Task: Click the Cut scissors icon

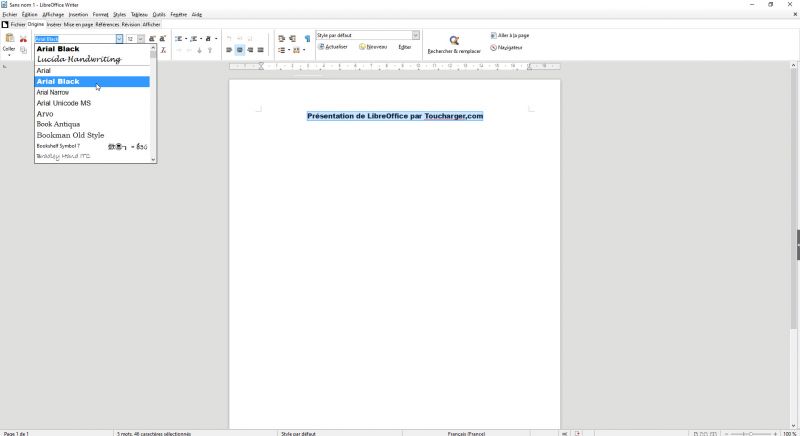Action: point(23,39)
